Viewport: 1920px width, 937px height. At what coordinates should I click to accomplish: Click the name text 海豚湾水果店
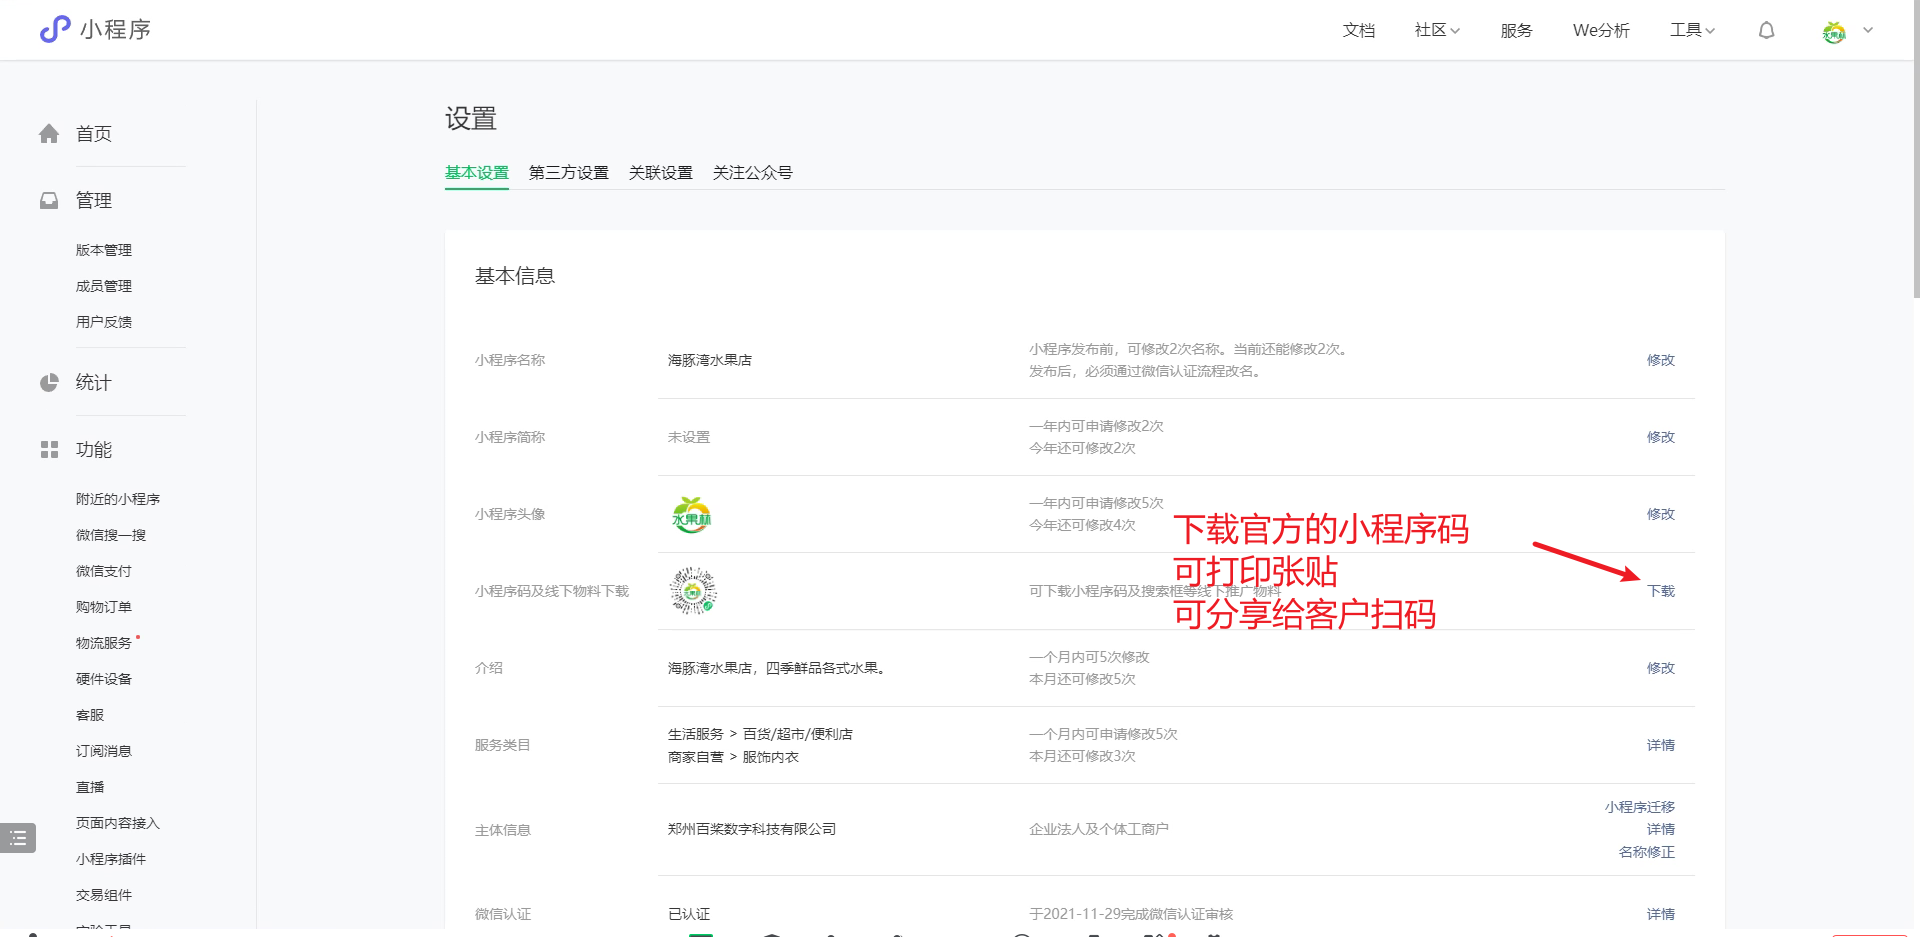point(710,360)
